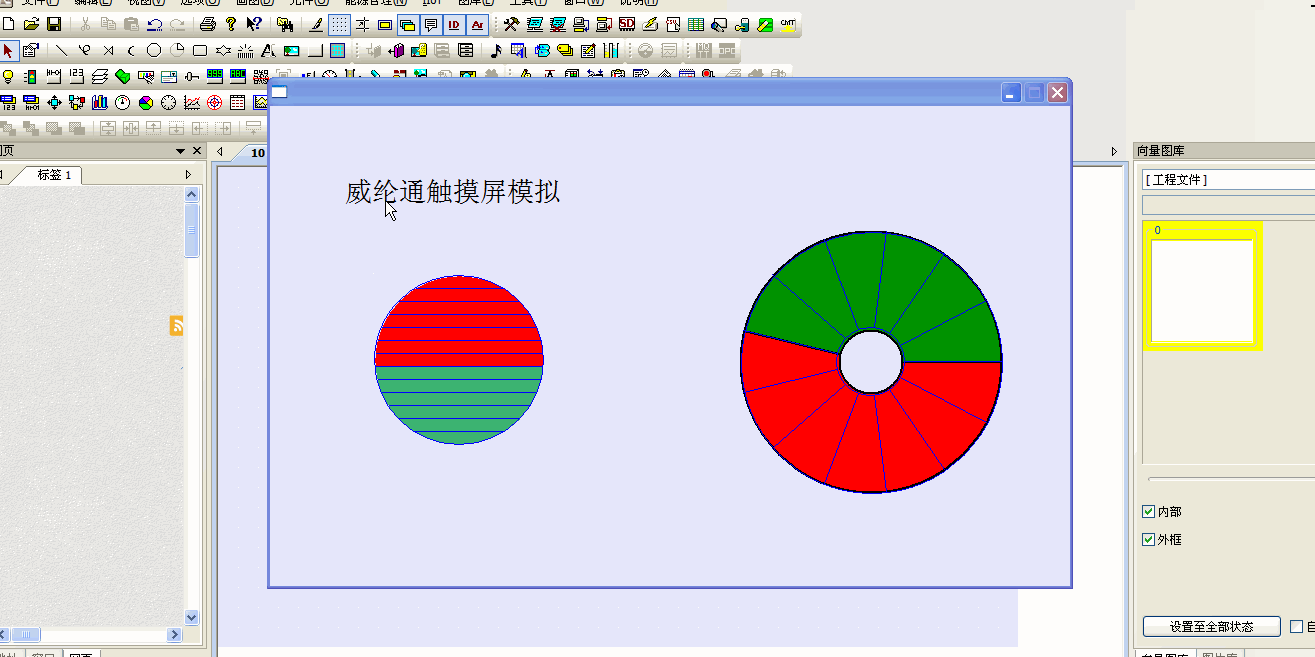Toggle the grid display toolbar button
Image resolution: width=1315 pixels, height=657 pixels.
coord(340,24)
